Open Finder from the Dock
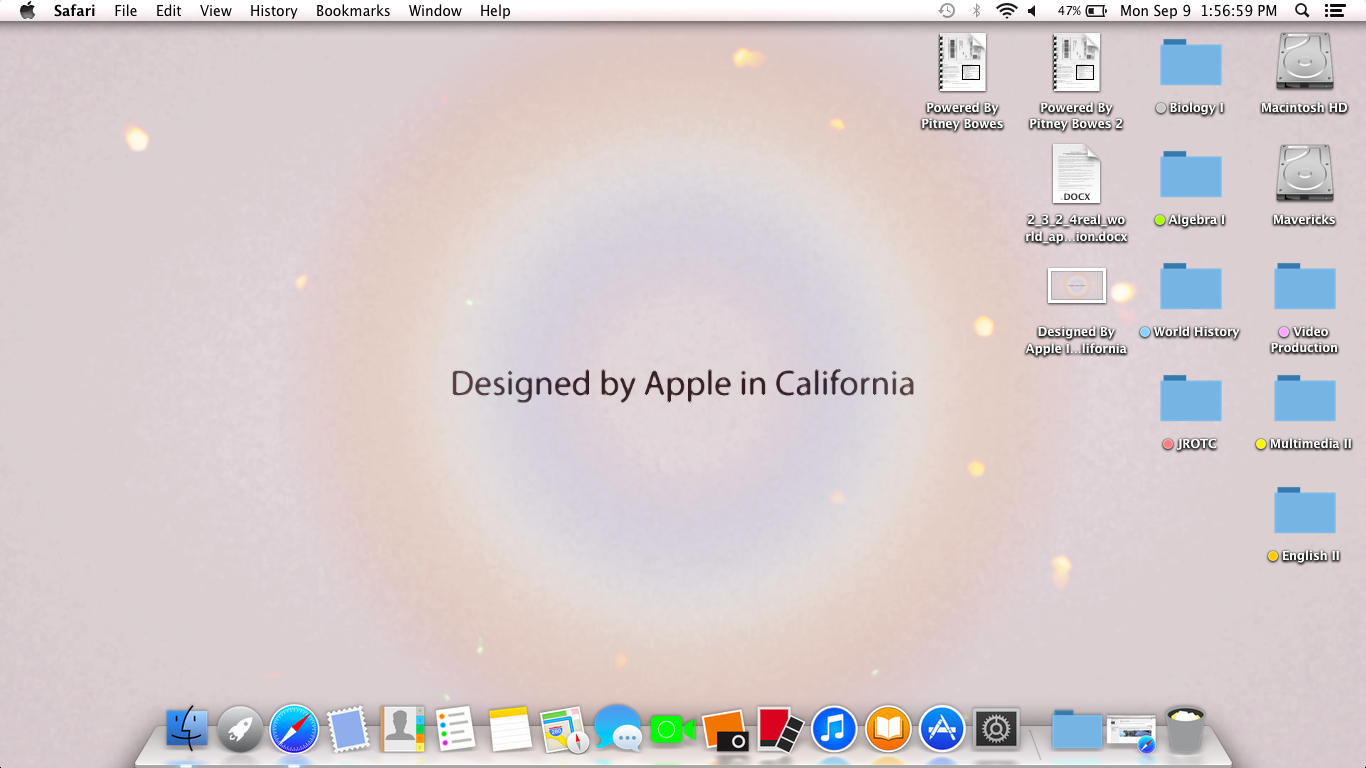 (x=187, y=730)
